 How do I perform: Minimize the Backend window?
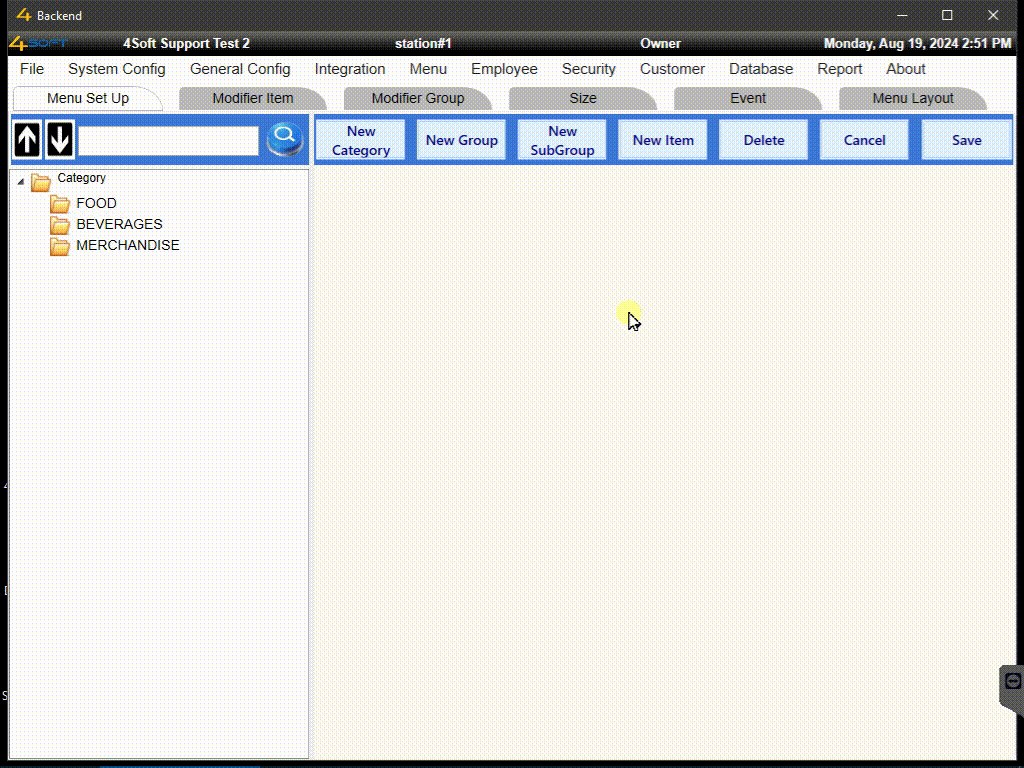903,15
